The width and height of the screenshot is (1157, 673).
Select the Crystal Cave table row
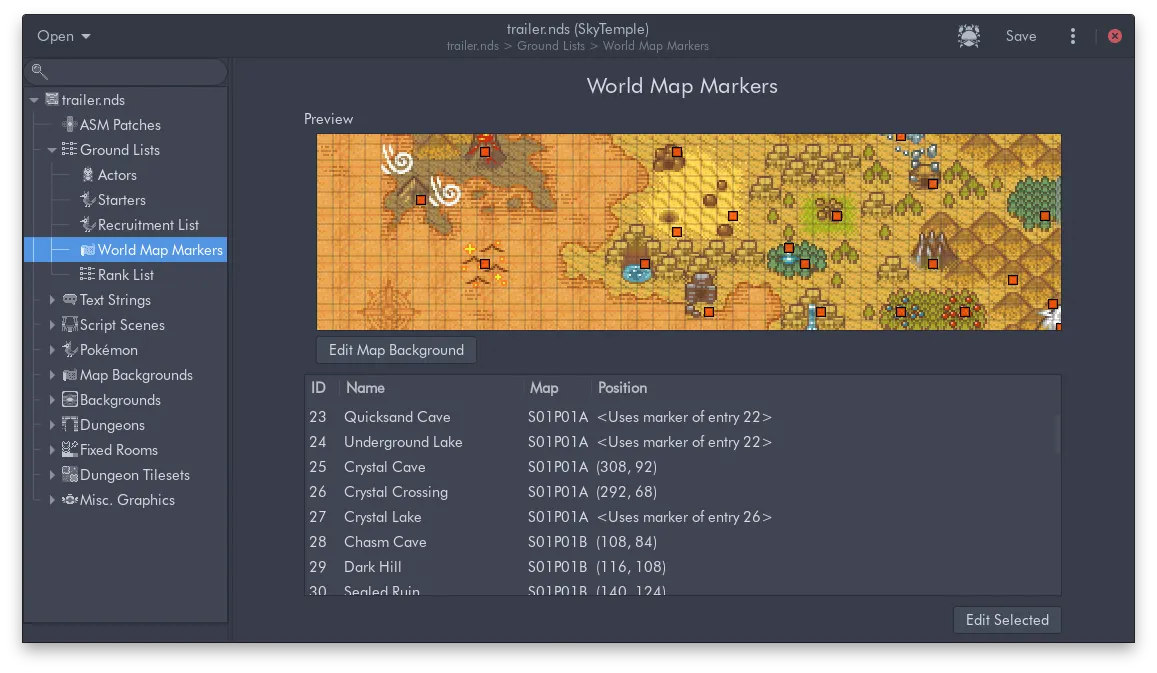click(384, 467)
